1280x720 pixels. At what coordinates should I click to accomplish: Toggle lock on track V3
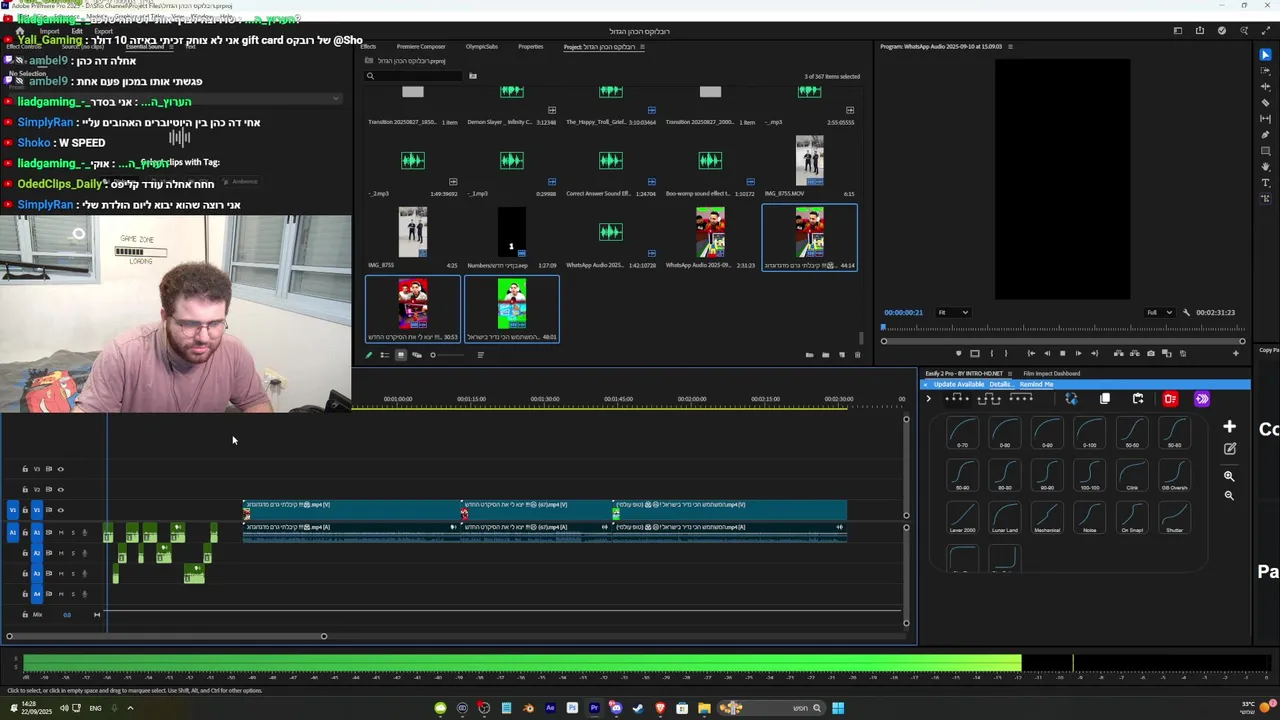click(x=25, y=469)
